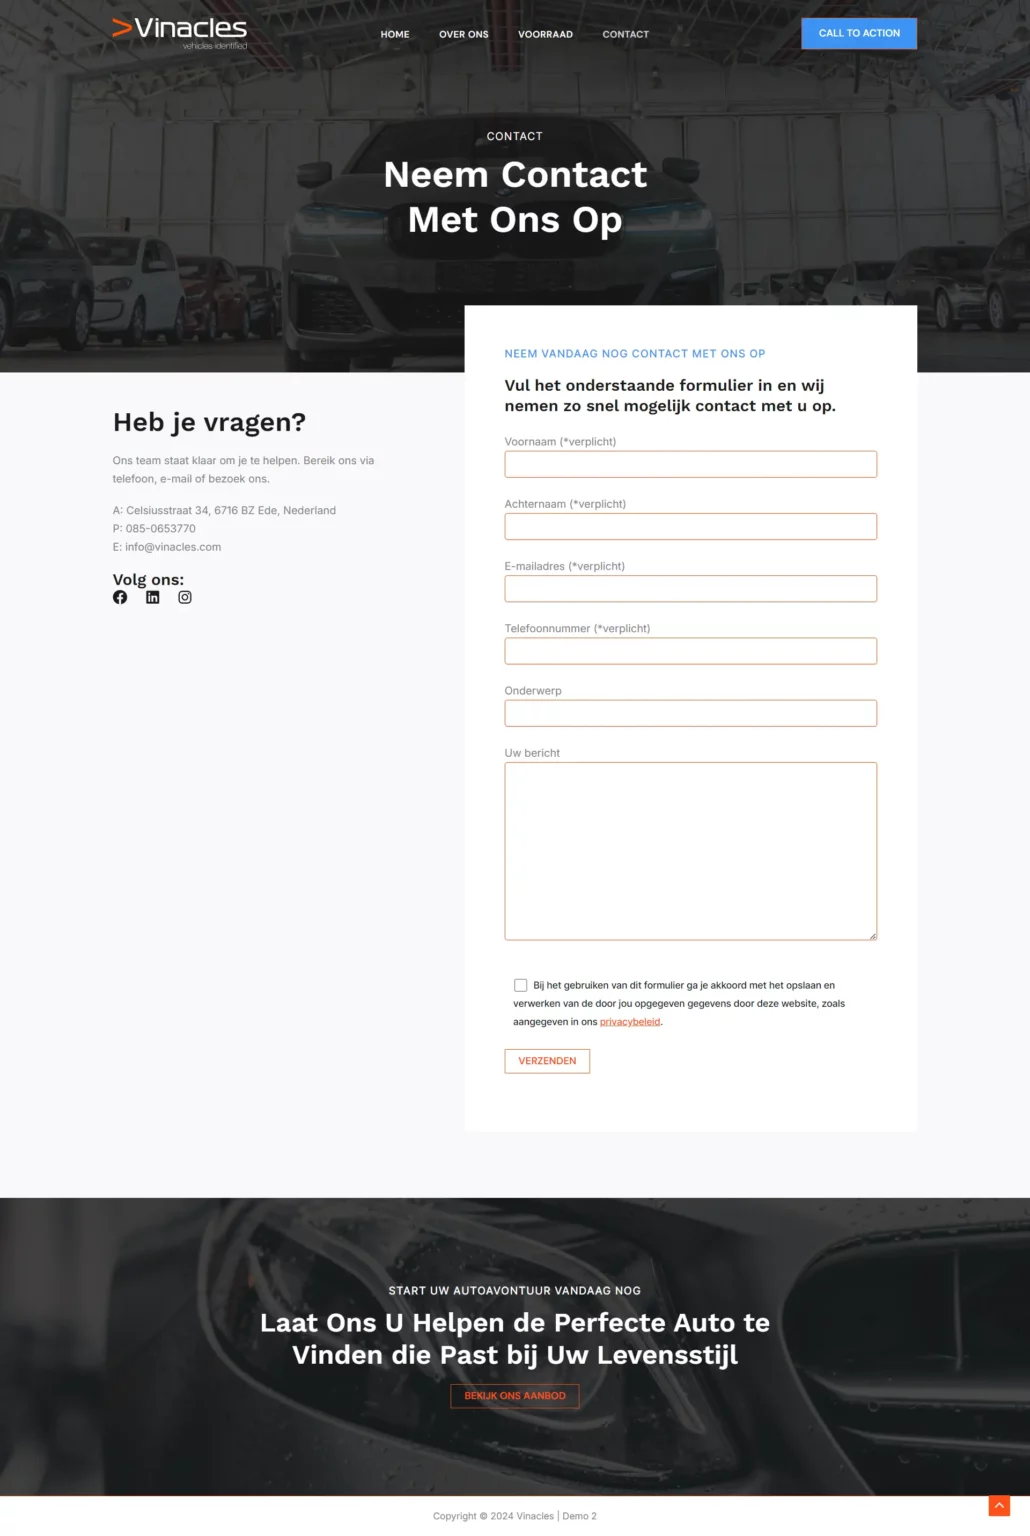Open the OVER ONS menu item
Screen dimensions: 1030x1536
coord(464,34)
